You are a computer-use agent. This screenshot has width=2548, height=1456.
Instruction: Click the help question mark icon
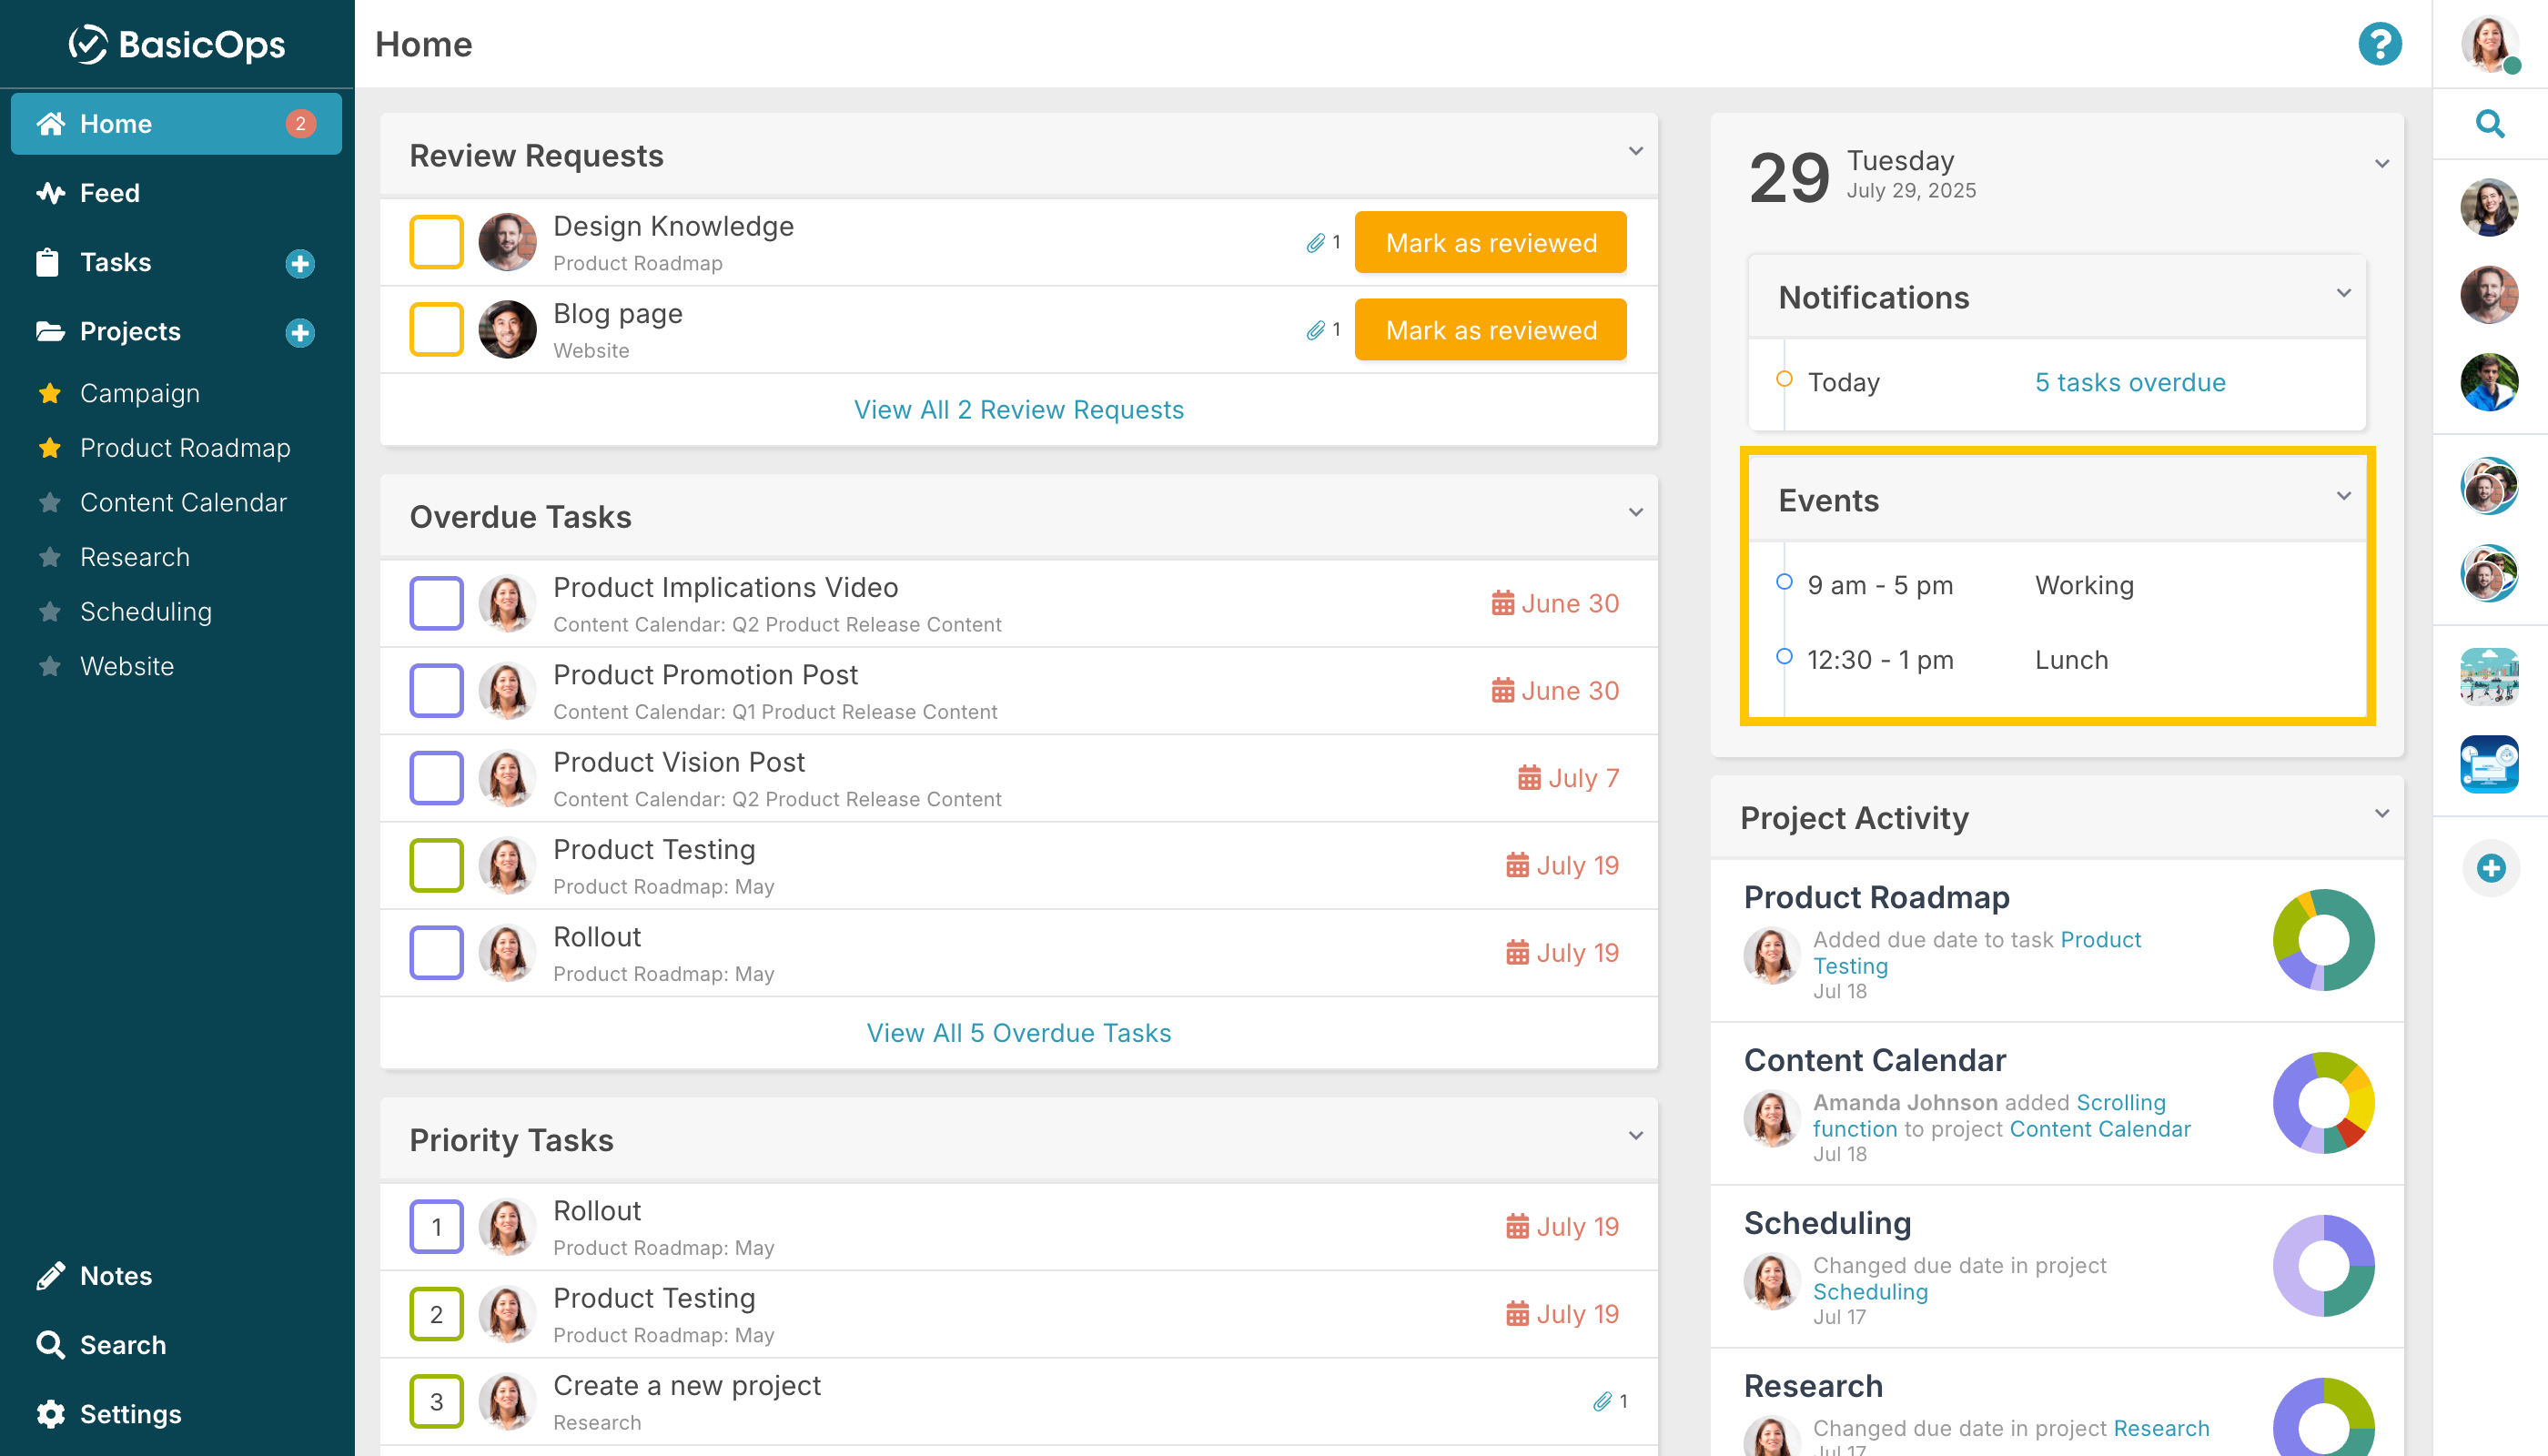click(x=2380, y=44)
